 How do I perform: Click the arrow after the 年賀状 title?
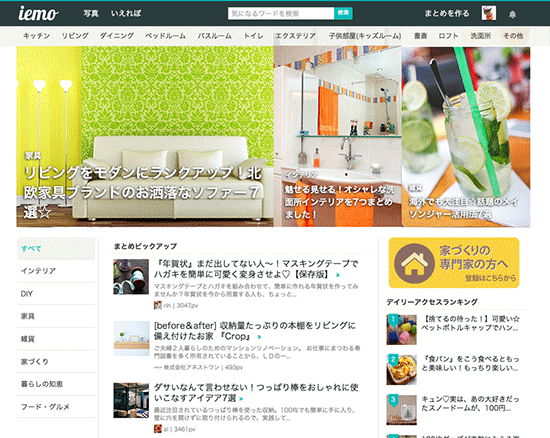[338, 275]
